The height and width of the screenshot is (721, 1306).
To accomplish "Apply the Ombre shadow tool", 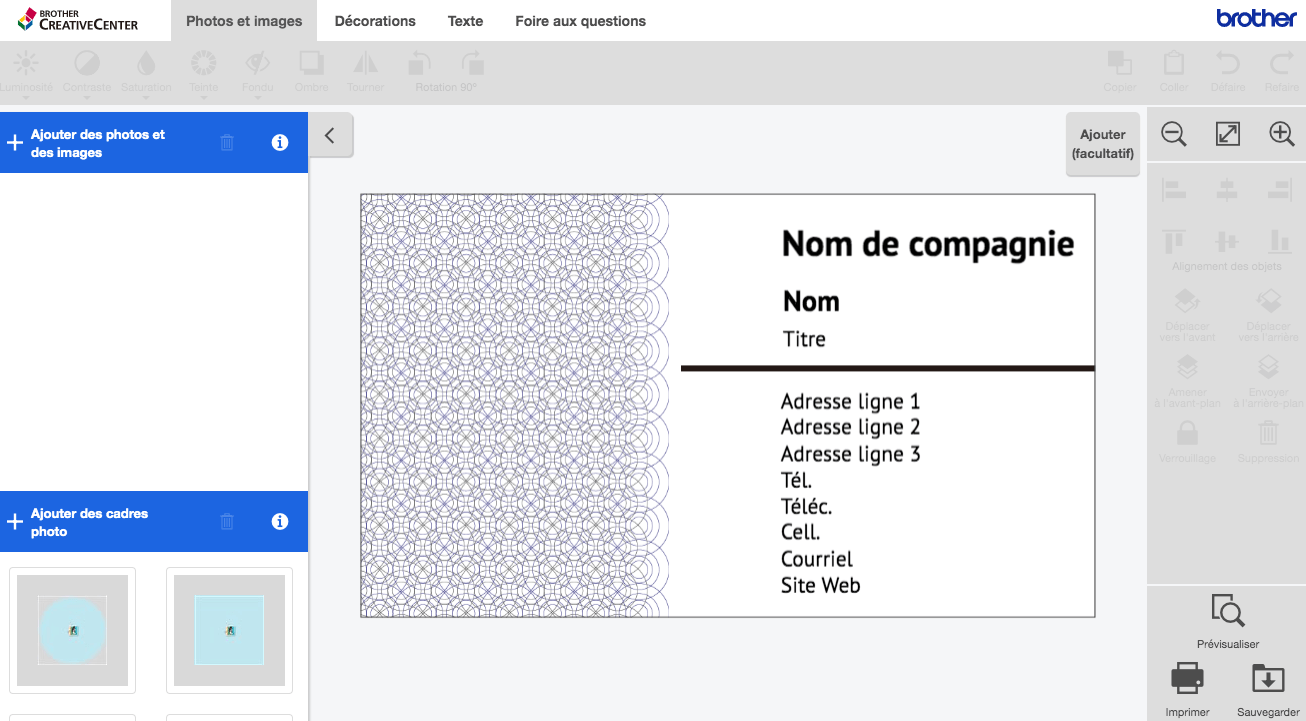I will [312, 64].
